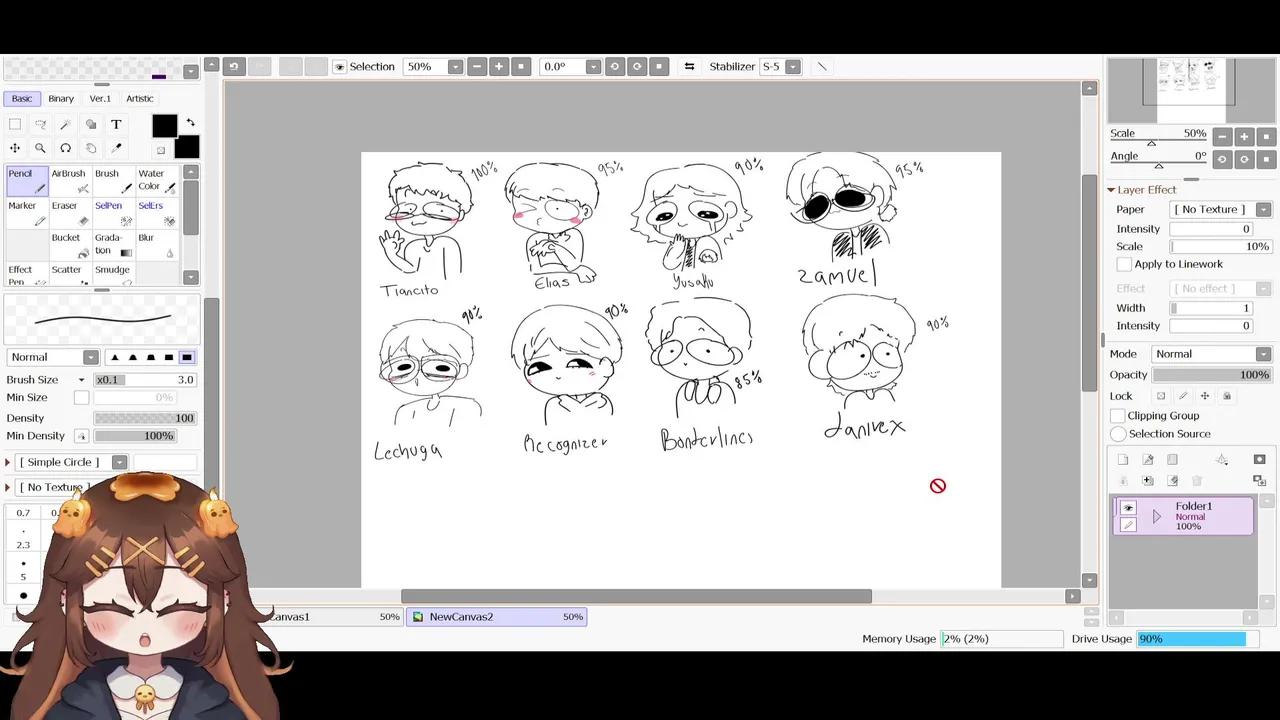This screenshot has width=1280, height=720.
Task: Select the magic wand tool
Action: click(65, 124)
